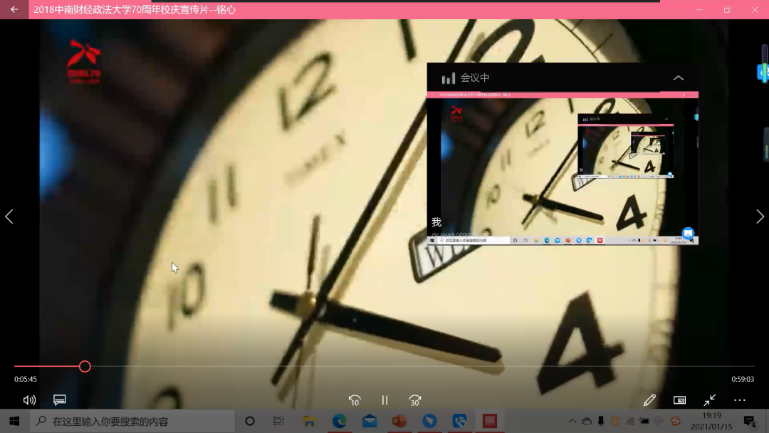Pause the video playback

click(x=384, y=400)
